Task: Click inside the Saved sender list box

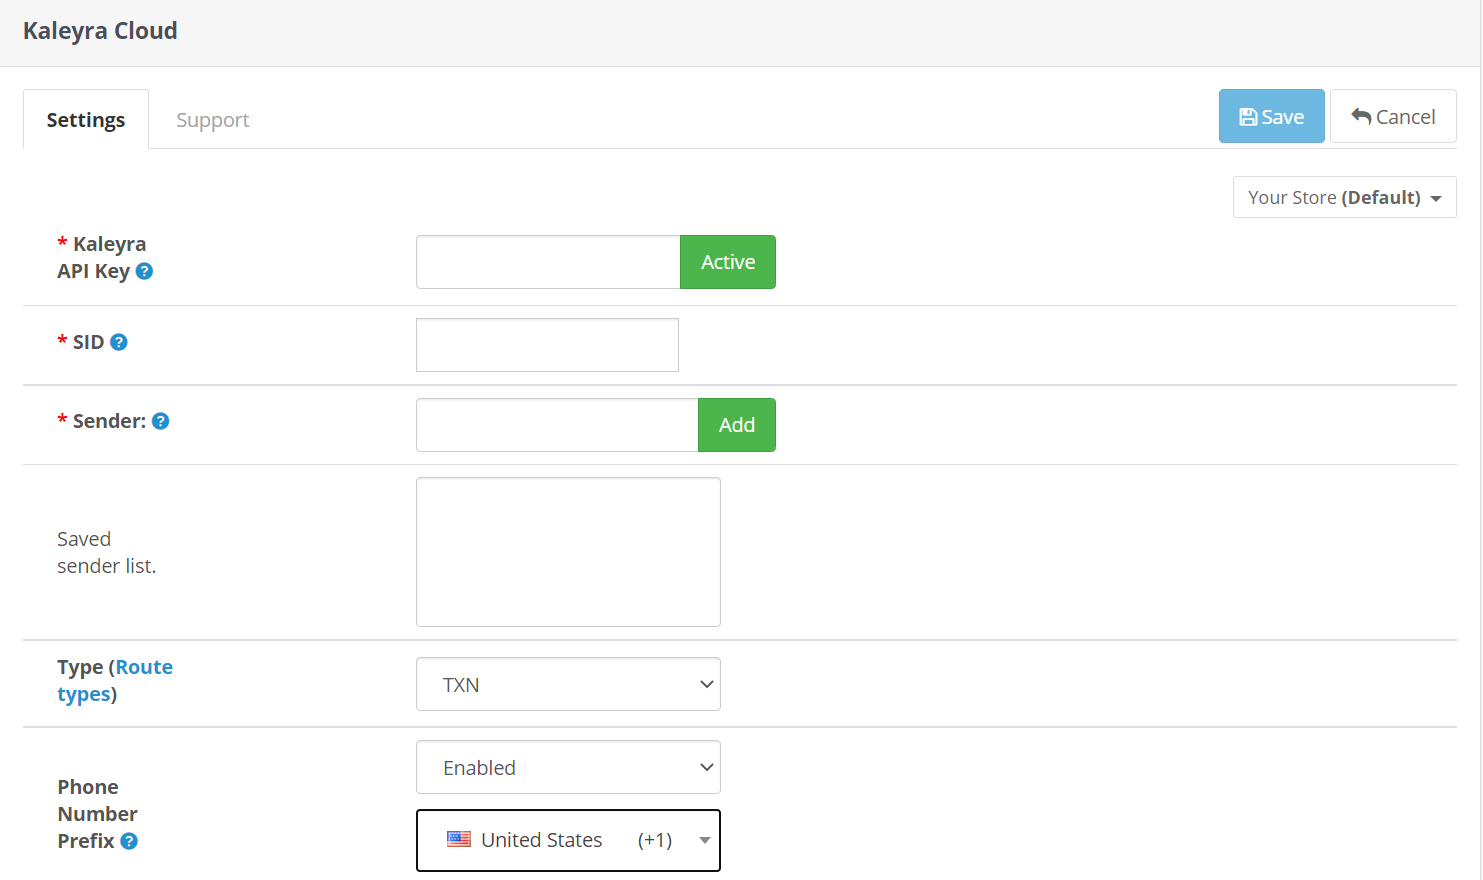Action: tap(568, 552)
